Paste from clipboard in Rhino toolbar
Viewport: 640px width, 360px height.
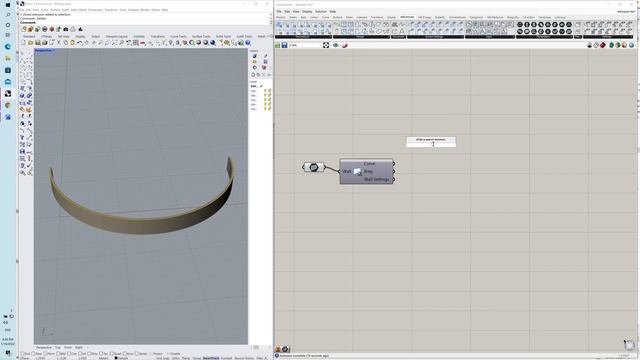coord(72,42)
